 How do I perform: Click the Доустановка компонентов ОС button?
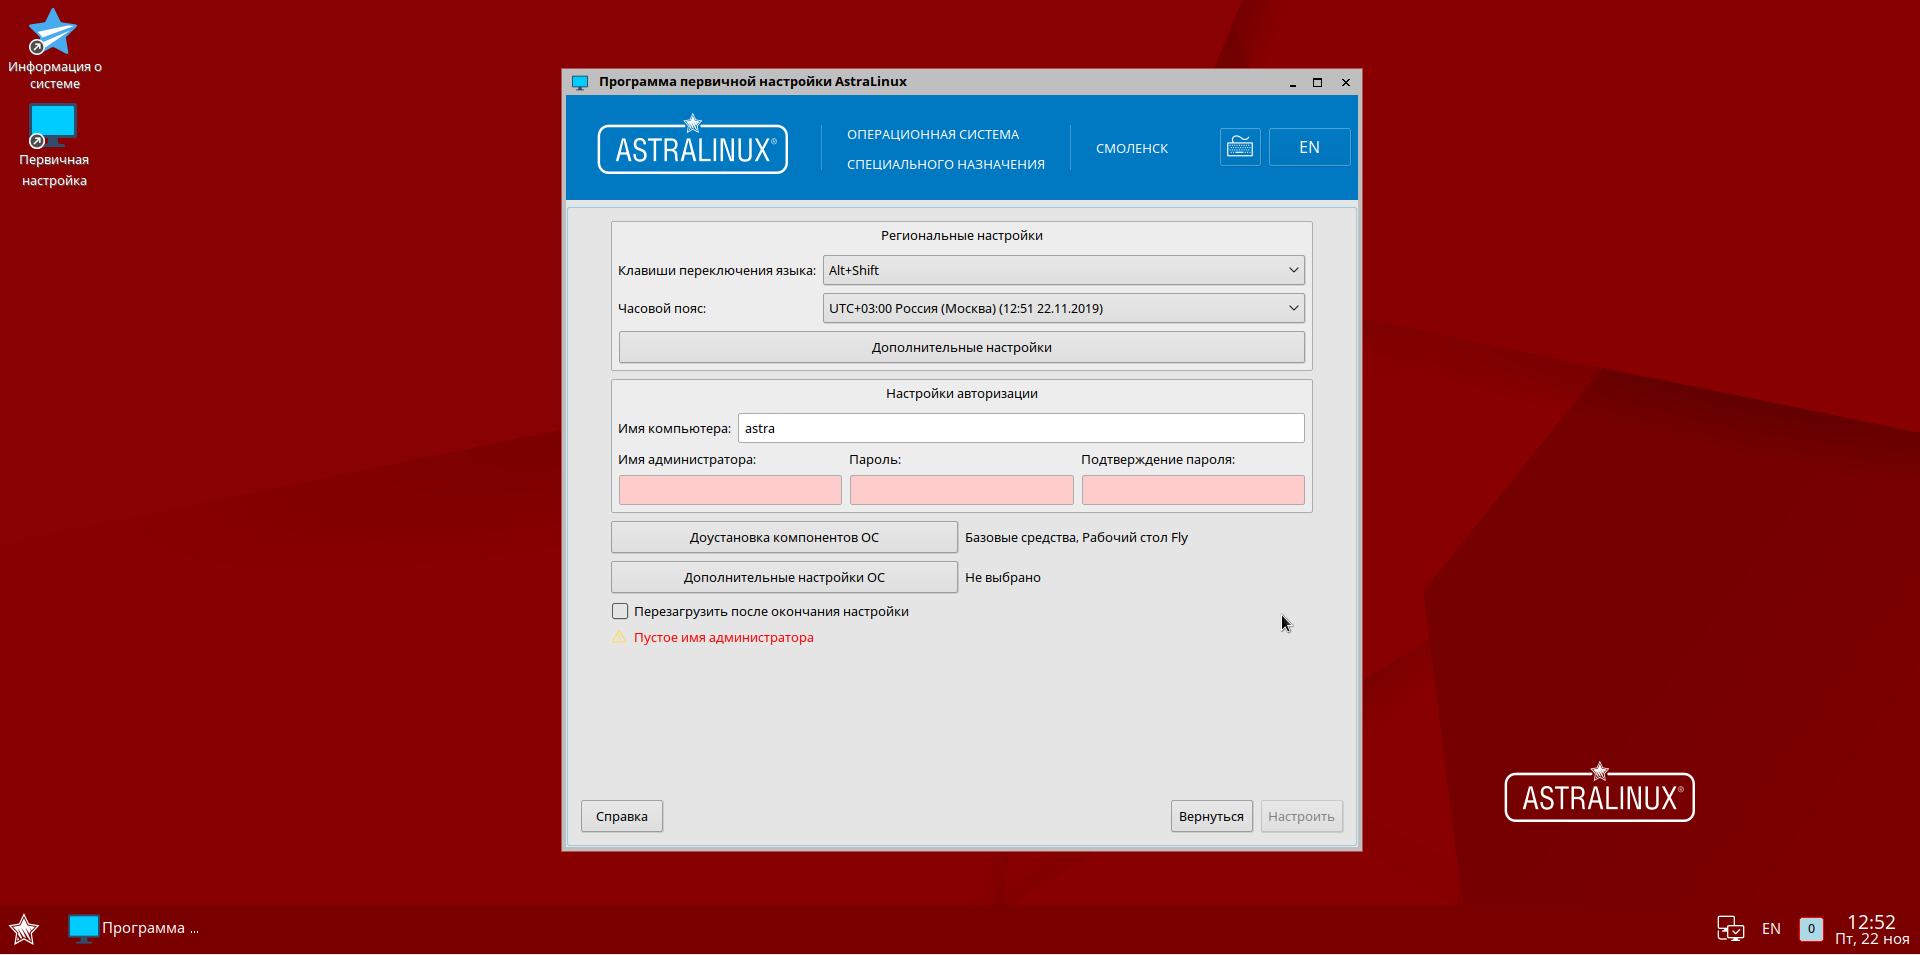coord(784,537)
